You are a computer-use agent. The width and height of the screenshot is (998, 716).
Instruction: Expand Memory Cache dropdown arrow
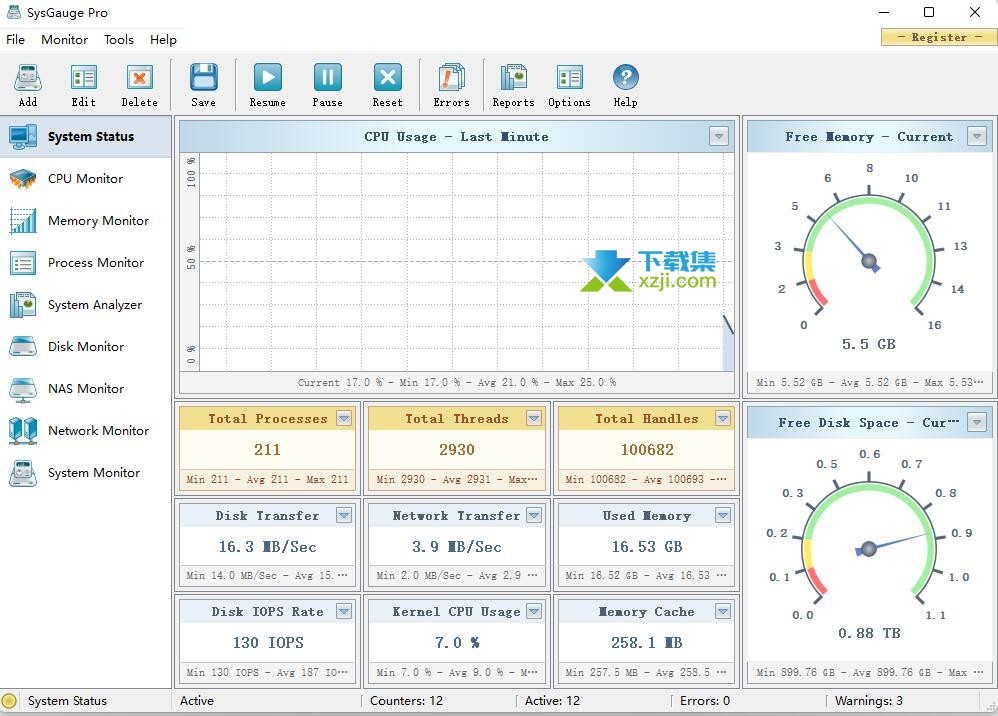point(722,611)
